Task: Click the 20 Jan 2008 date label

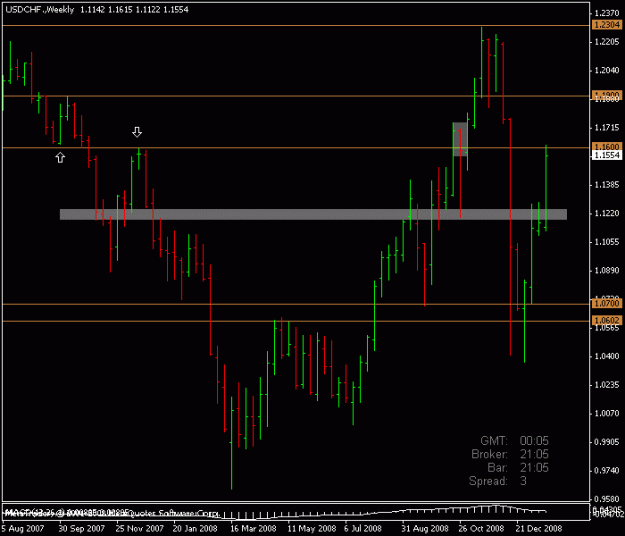Action: click(195, 529)
